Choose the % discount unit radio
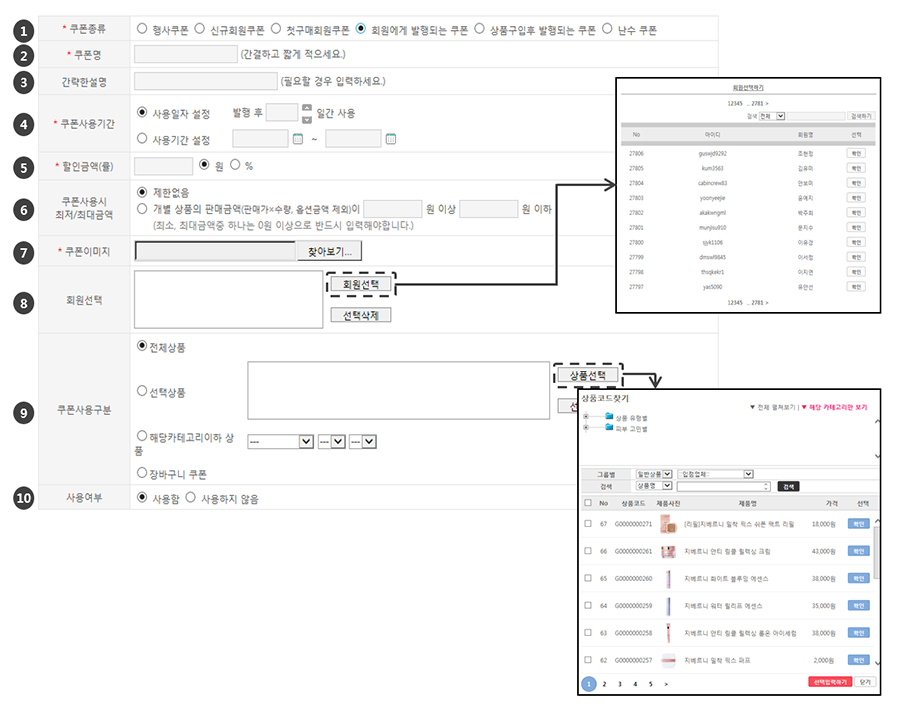 click(x=236, y=165)
